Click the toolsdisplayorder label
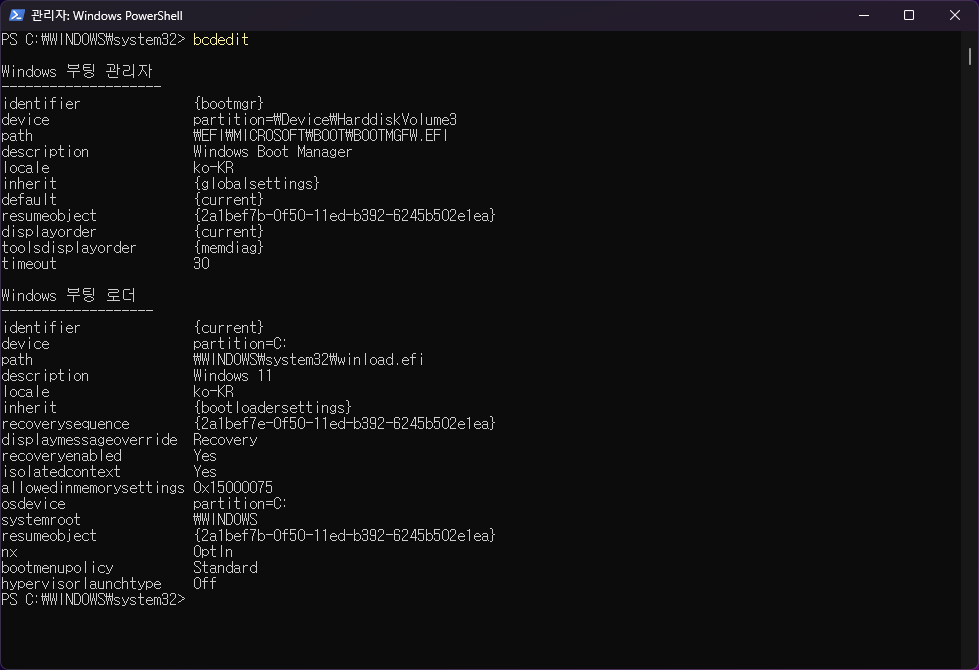This screenshot has height=670, width=979. point(69,247)
